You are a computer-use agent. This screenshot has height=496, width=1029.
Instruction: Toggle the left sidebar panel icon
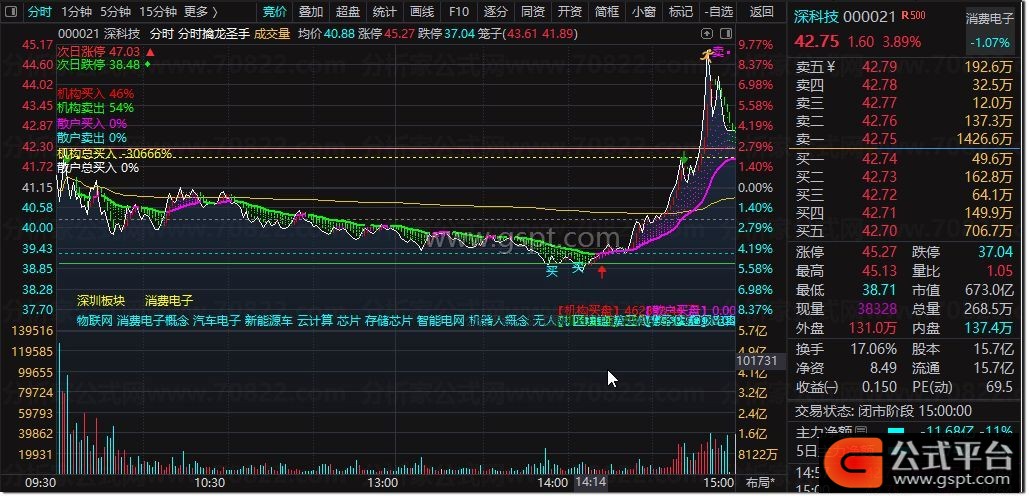[x=13, y=12]
